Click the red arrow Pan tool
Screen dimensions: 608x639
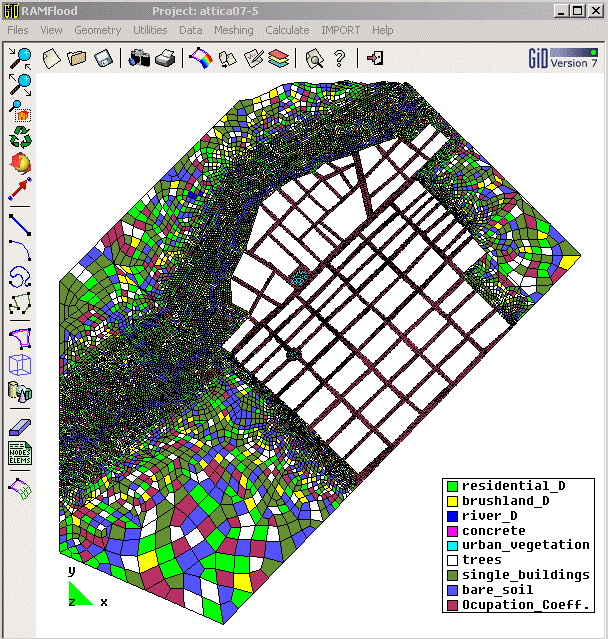point(20,188)
